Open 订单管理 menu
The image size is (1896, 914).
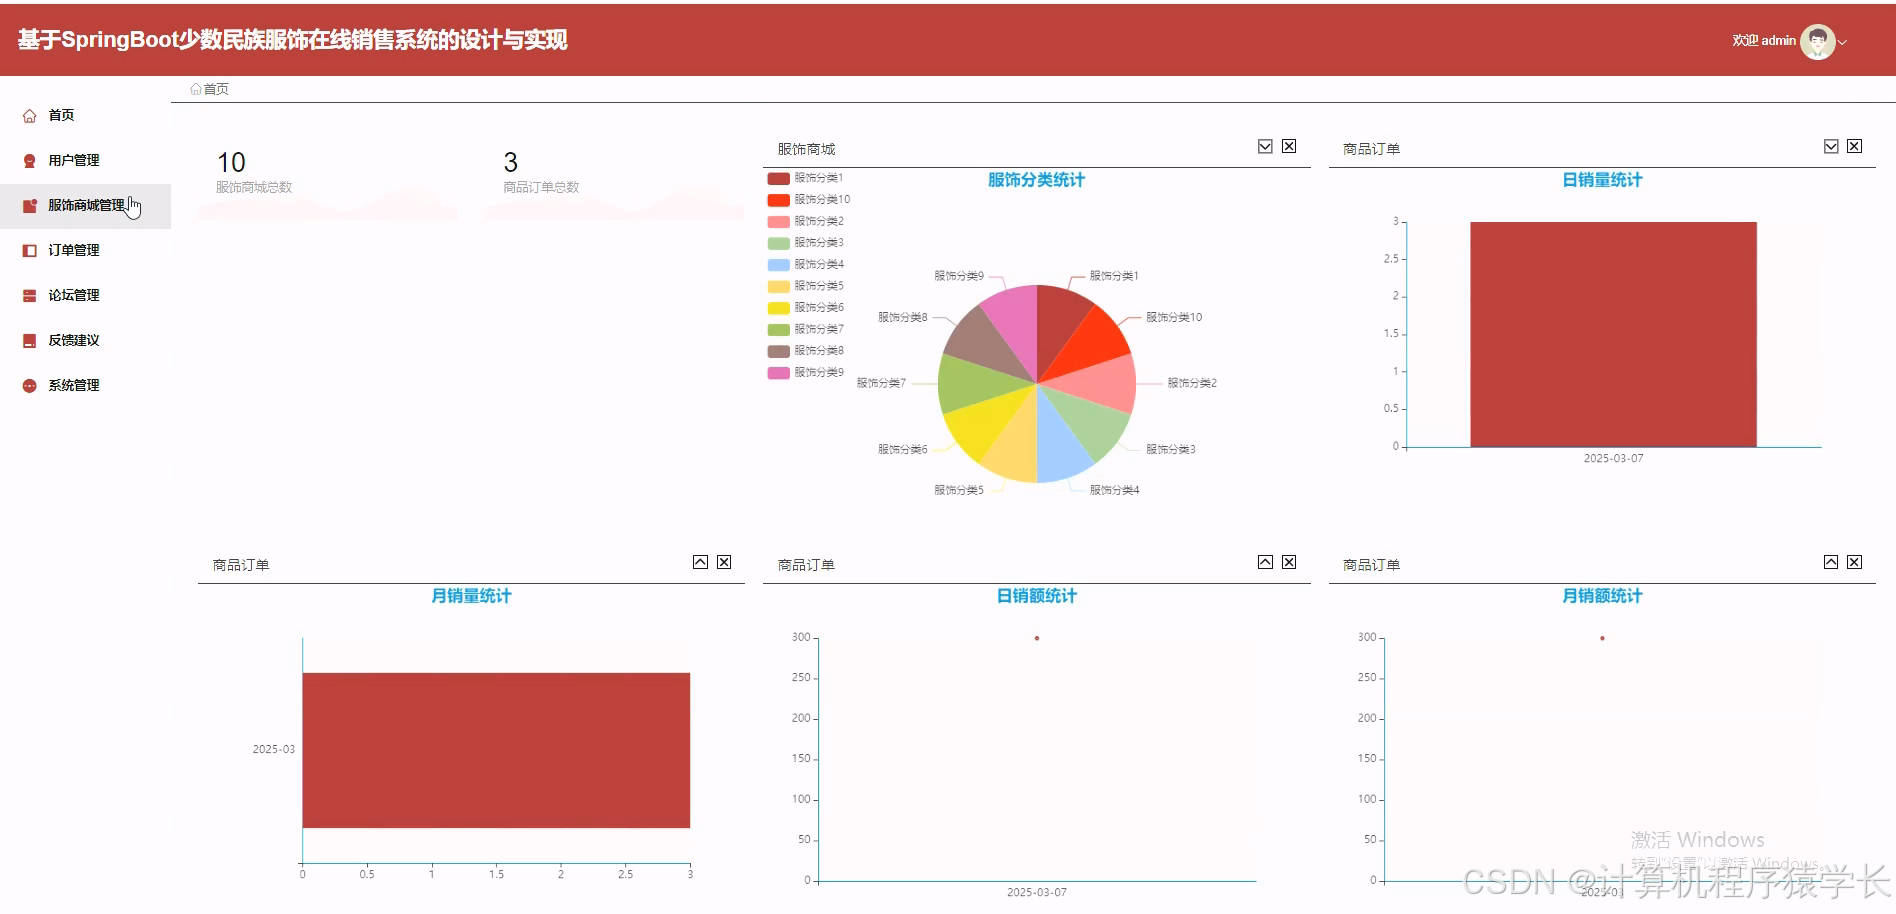[x=85, y=251]
